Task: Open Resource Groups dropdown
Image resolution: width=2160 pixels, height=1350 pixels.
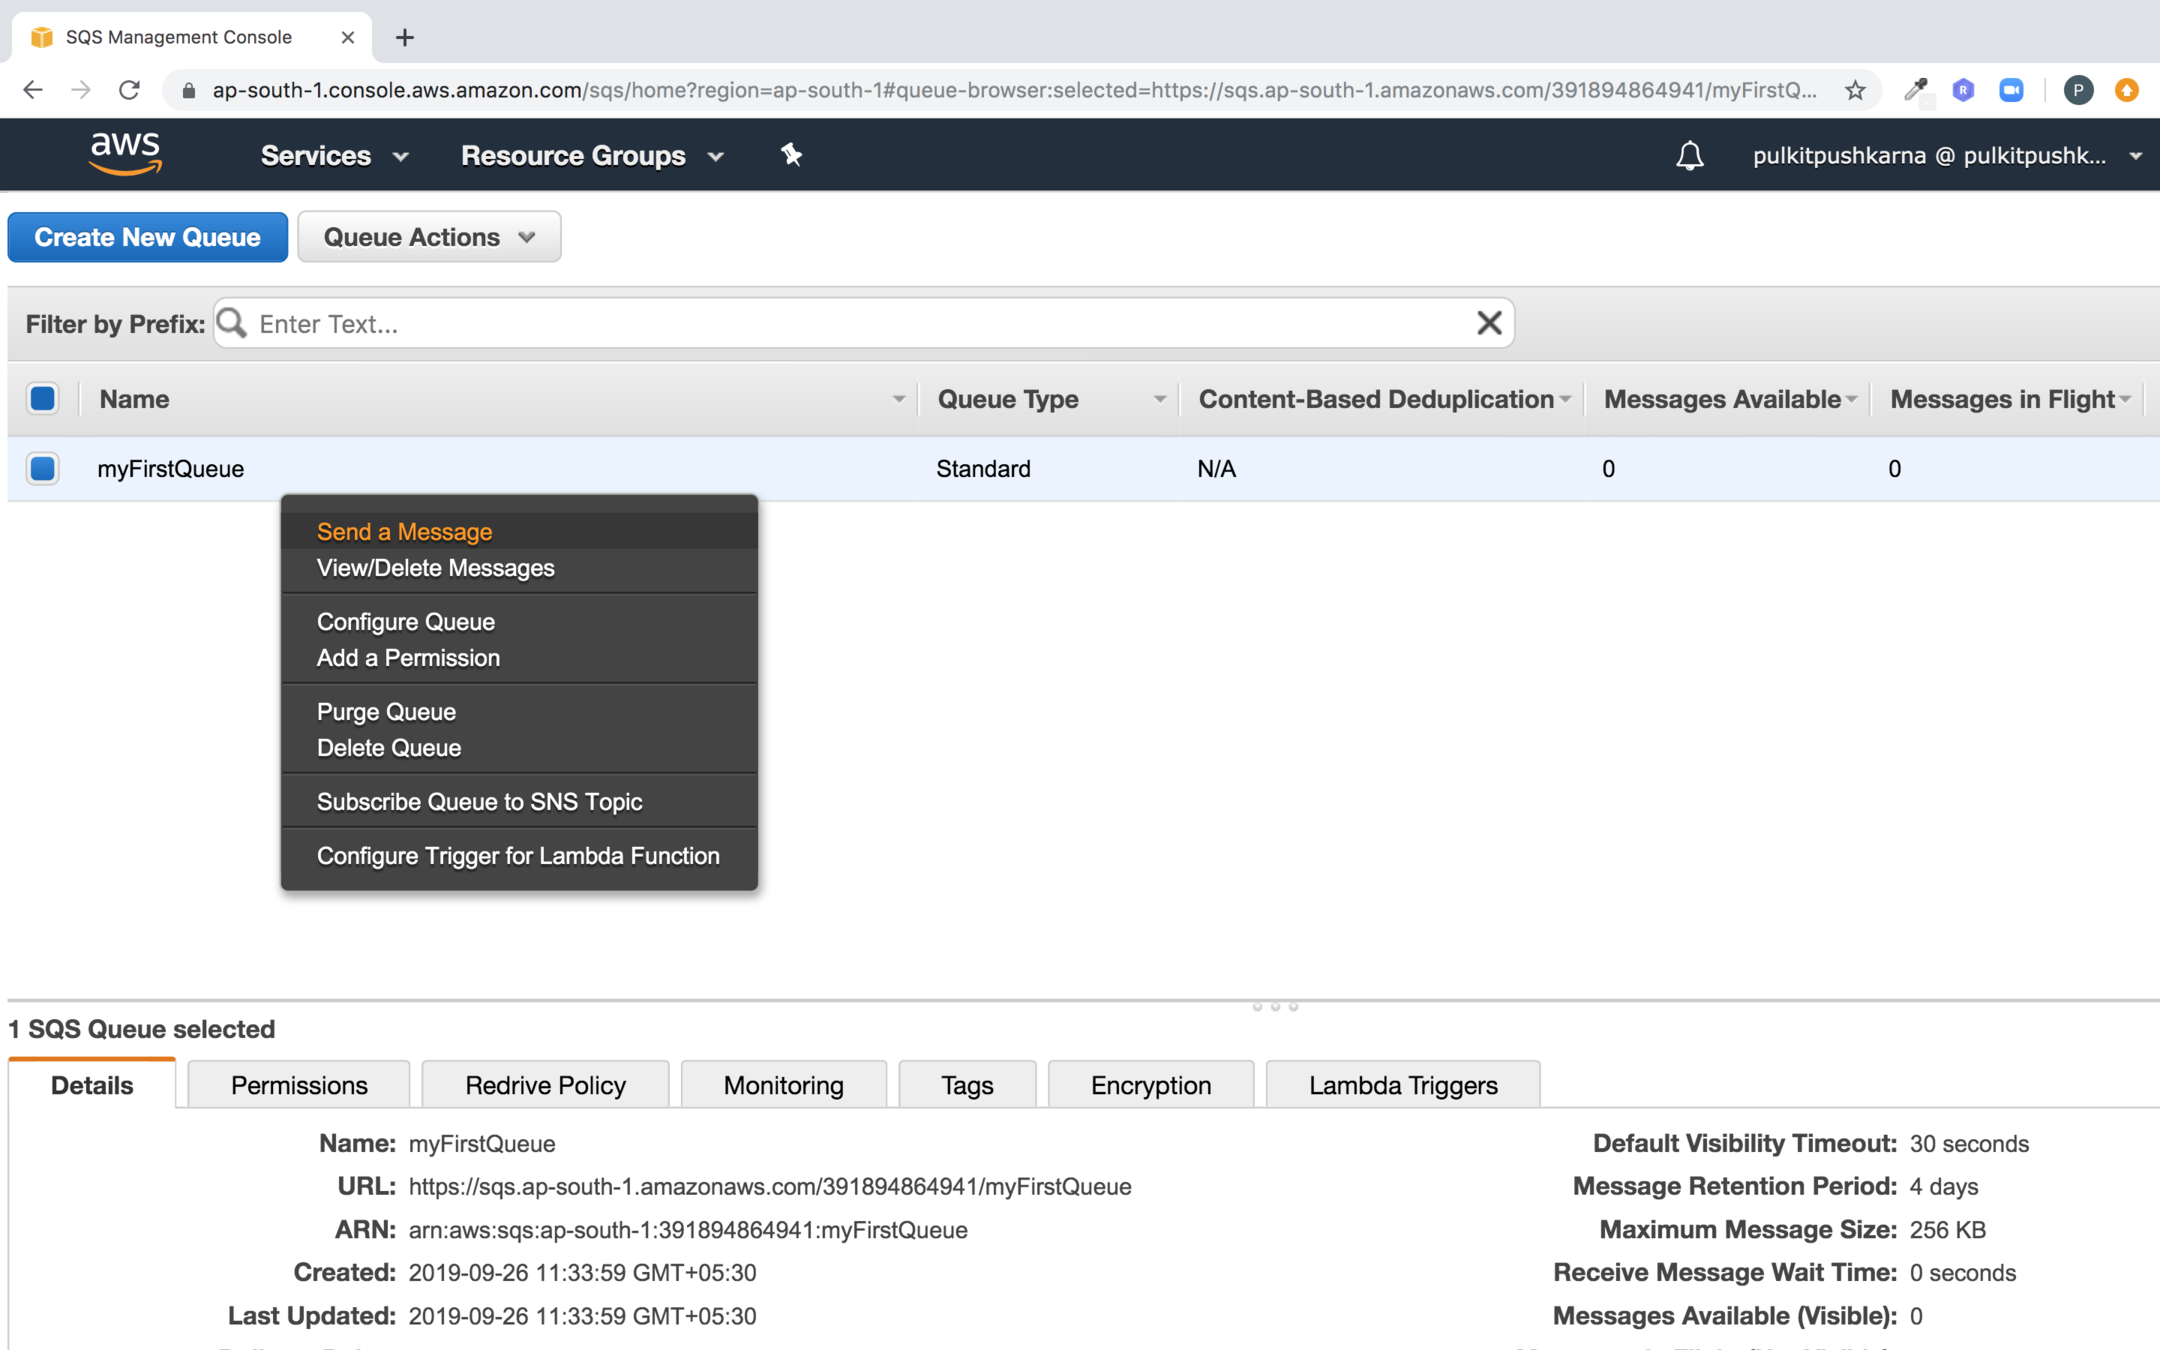Action: pyautogui.click(x=592, y=156)
